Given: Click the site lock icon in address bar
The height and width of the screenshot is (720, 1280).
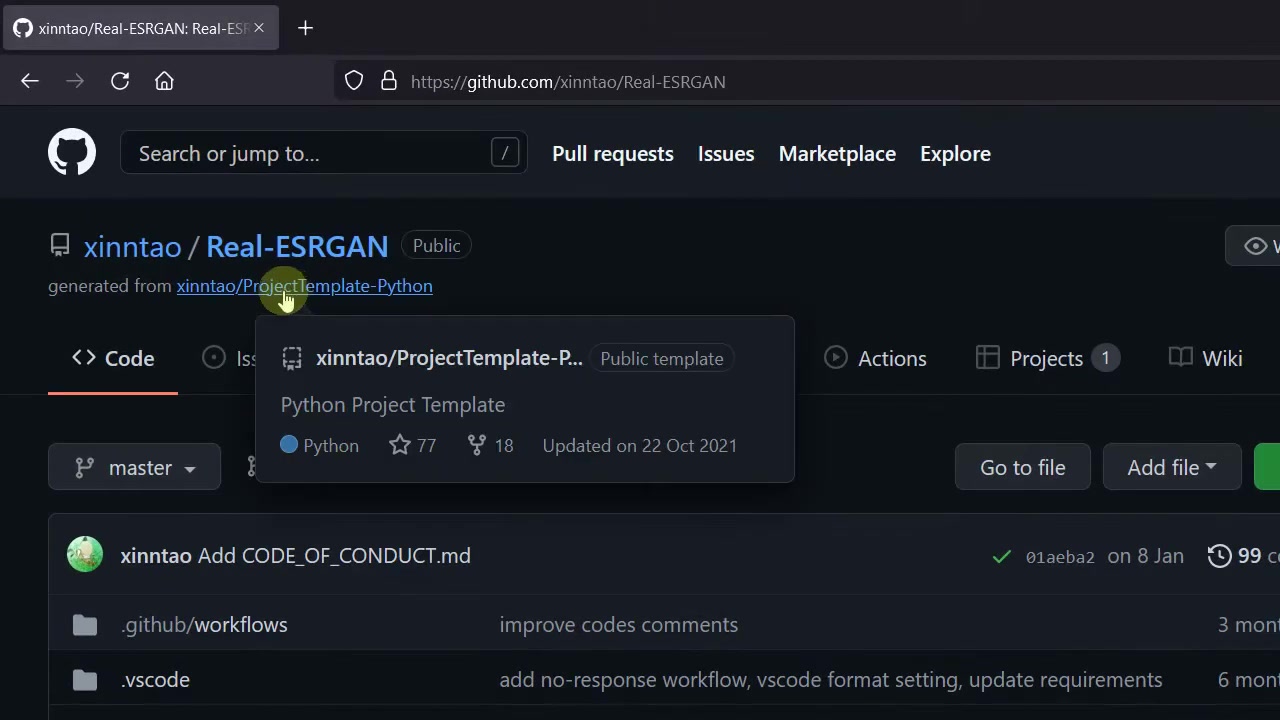Looking at the screenshot, I should tap(389, 81).
